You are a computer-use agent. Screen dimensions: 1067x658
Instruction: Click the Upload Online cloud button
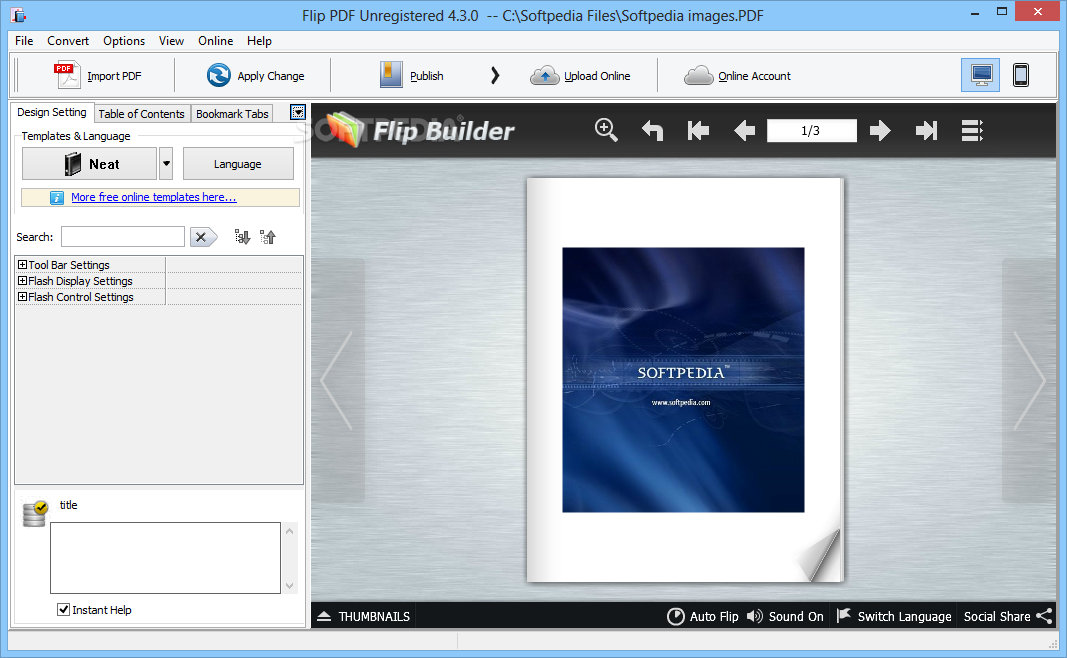click(580, 76)
